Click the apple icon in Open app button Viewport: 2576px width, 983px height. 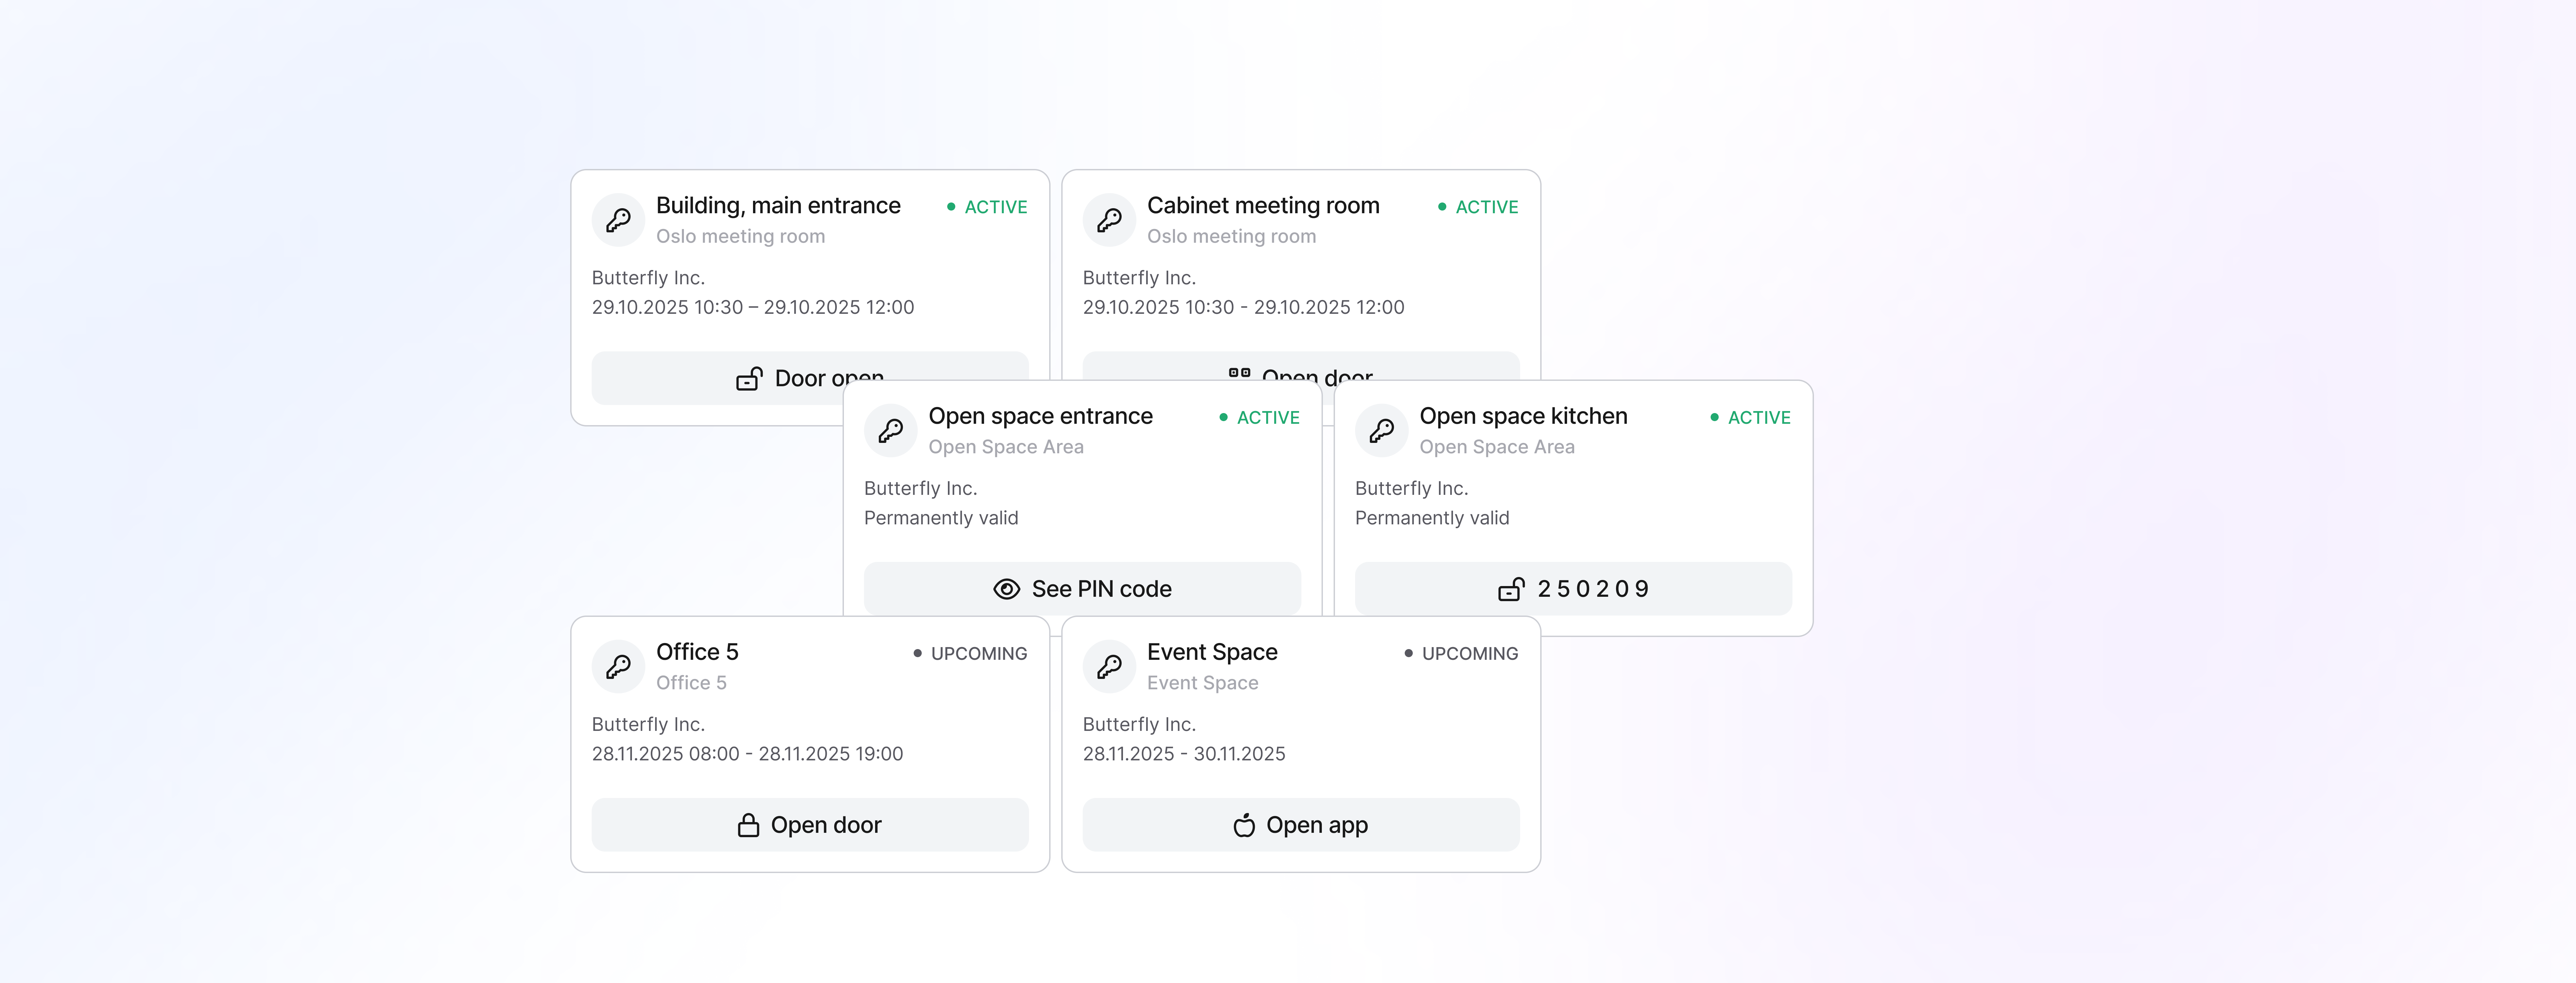(x=1244, y=825)
